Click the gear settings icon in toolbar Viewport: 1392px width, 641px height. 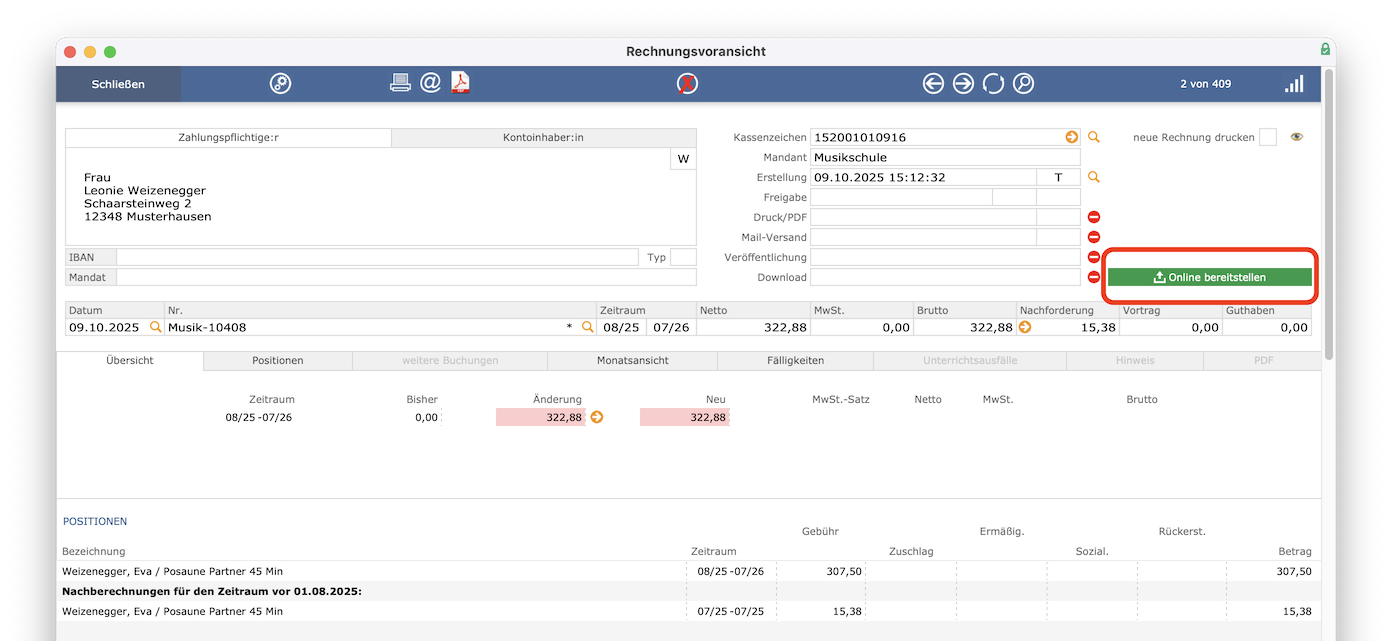pos(280,84)
